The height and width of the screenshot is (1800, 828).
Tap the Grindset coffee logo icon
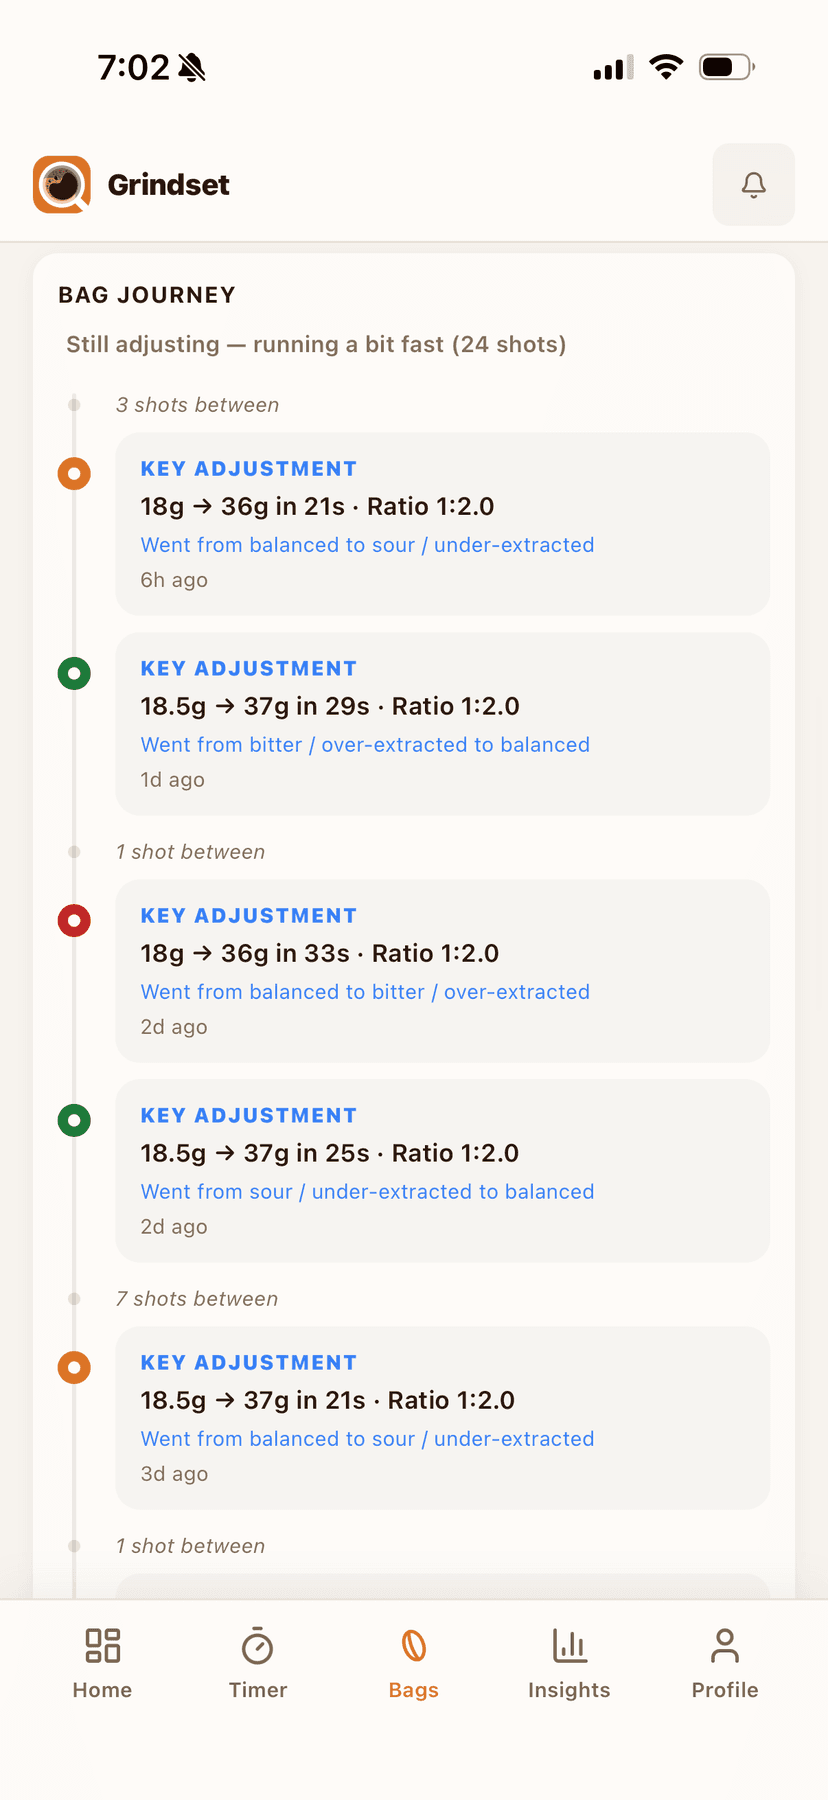pyautogui.click(x=62, y=184)
